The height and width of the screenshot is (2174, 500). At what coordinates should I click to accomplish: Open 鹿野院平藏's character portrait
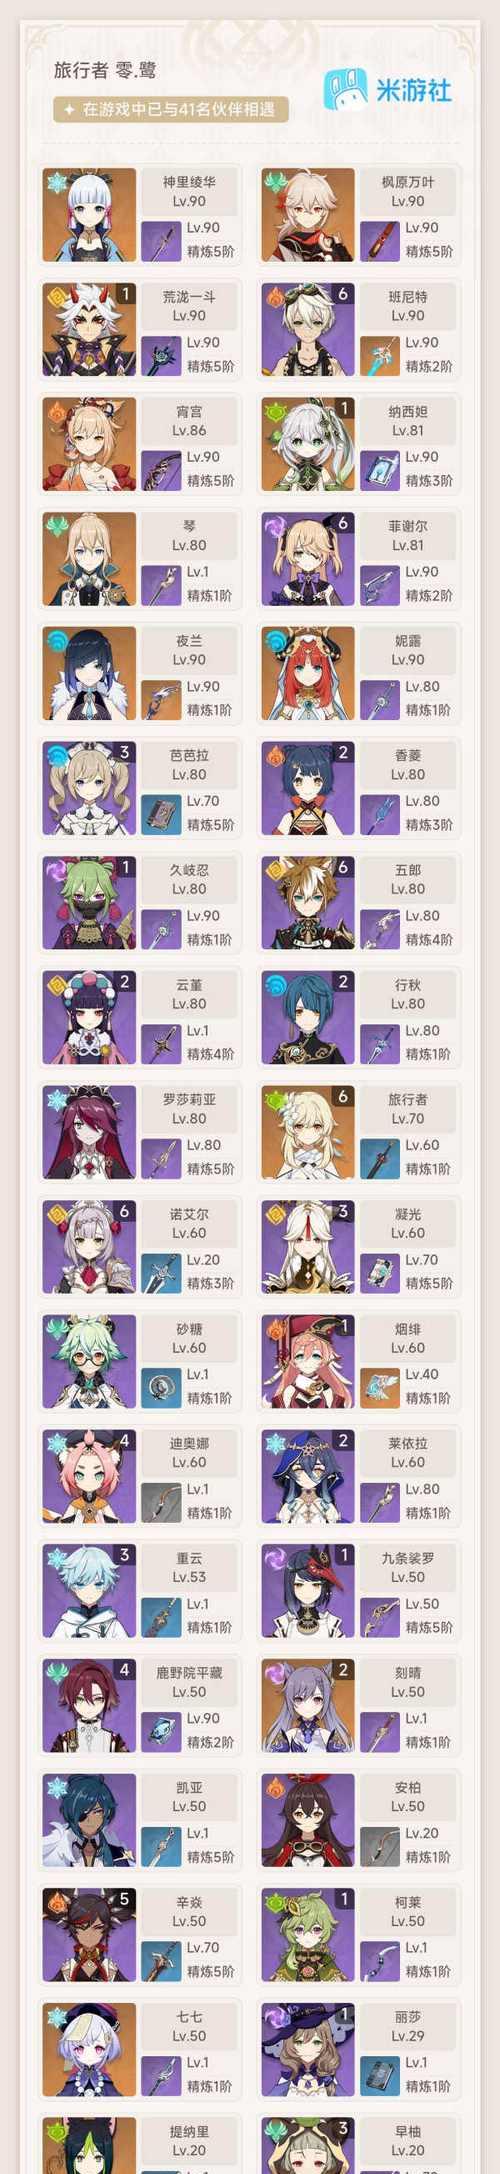[89, 1706]
